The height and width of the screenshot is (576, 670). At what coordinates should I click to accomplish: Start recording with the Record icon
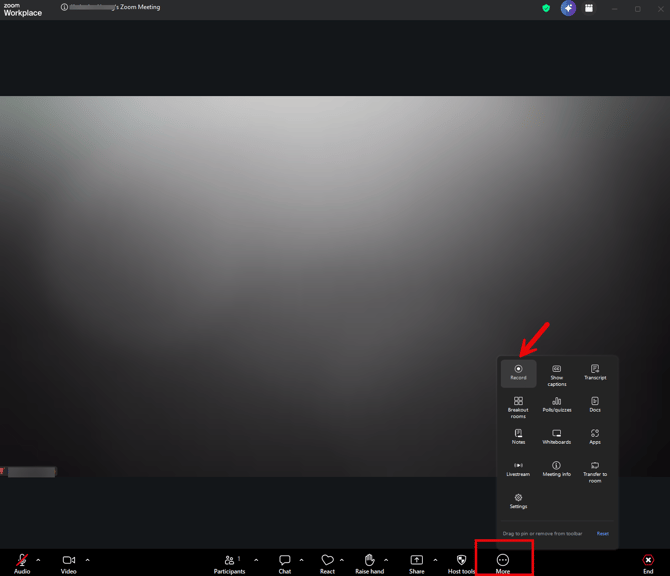(x=518, y=370)
